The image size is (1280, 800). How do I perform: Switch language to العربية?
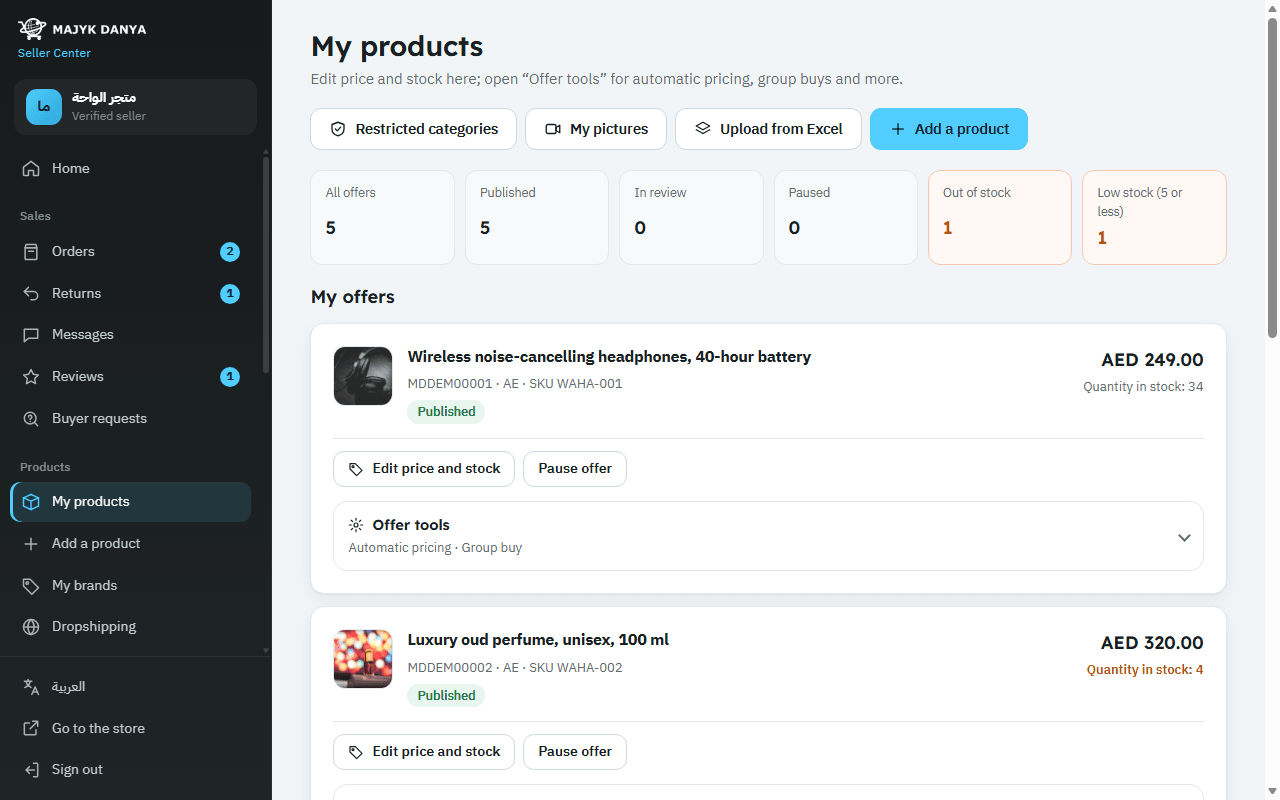point(131,687)
